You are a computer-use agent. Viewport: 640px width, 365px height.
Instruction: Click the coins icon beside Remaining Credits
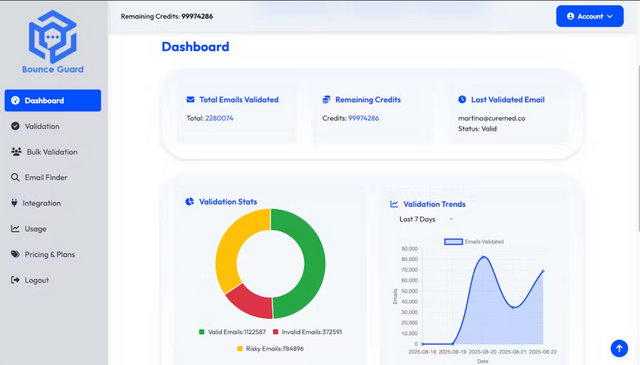pos(326,99)
